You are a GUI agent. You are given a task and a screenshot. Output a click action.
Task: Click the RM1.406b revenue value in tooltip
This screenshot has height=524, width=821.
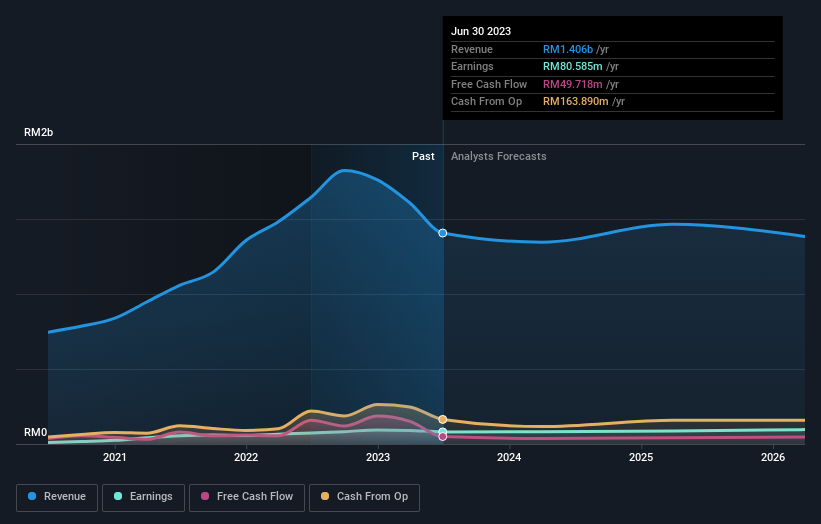[568, 49]
